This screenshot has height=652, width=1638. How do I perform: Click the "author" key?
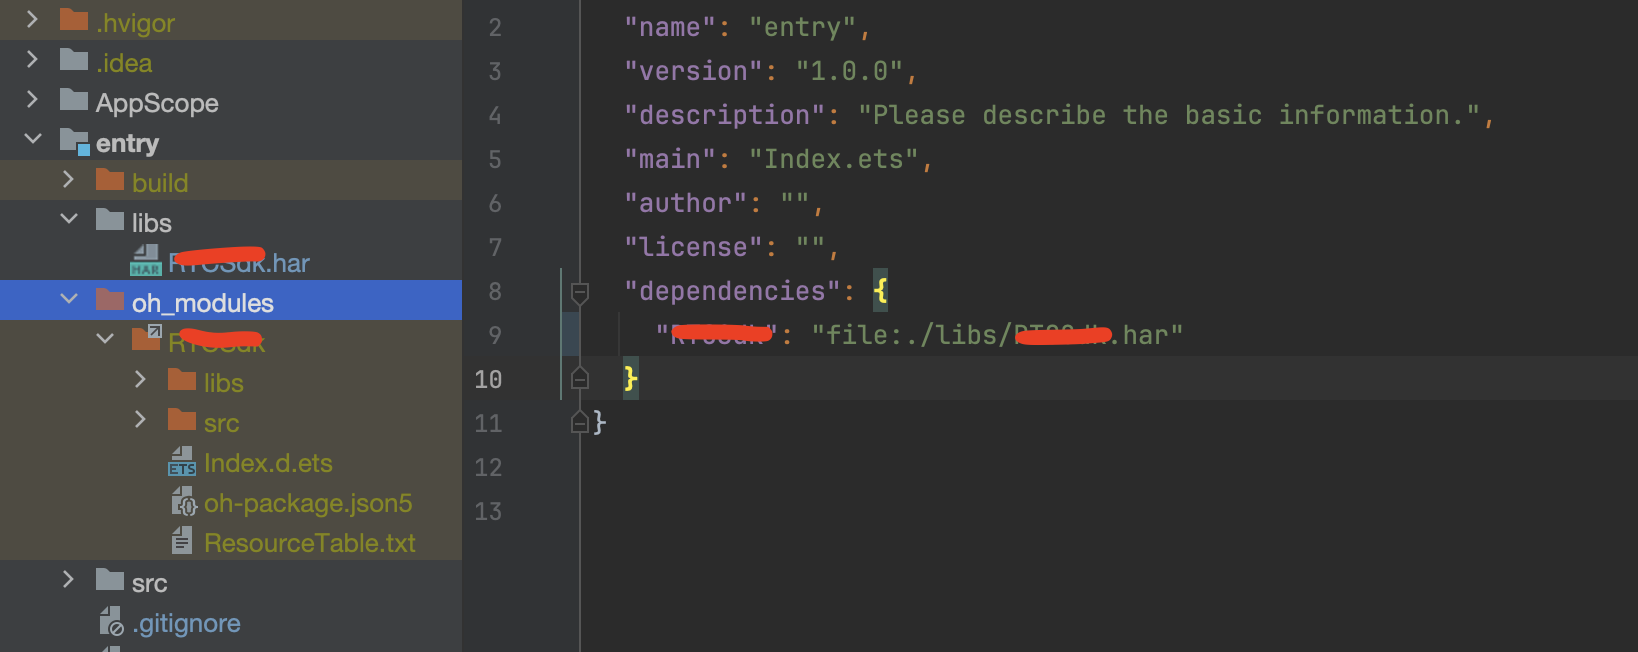[x=686, y=203]
